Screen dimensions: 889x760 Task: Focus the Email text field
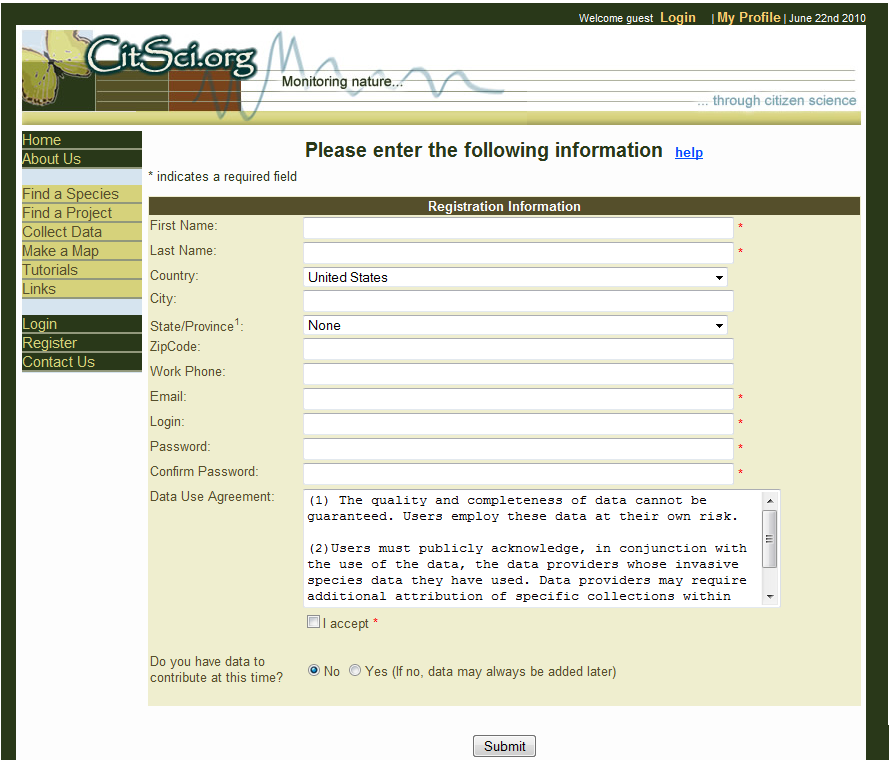coord(518,398)
